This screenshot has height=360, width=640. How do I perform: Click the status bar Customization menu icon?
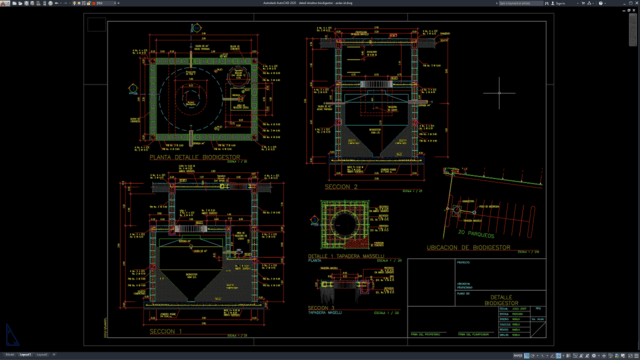636,356
